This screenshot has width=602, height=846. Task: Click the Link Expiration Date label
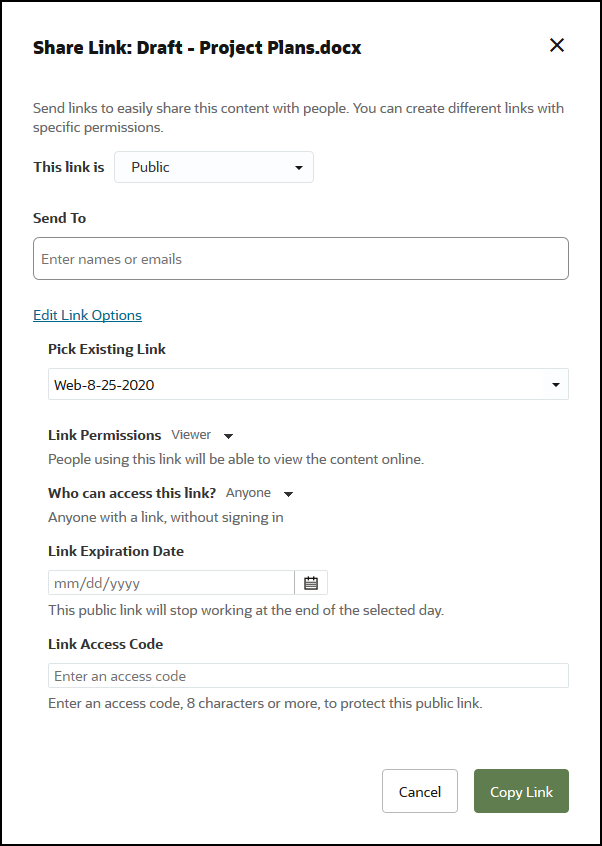(x=116, y=551)
